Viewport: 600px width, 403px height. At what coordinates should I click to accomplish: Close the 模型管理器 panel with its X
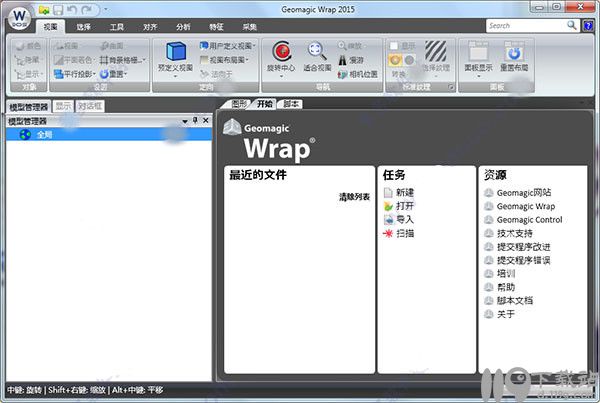point(206,121)
